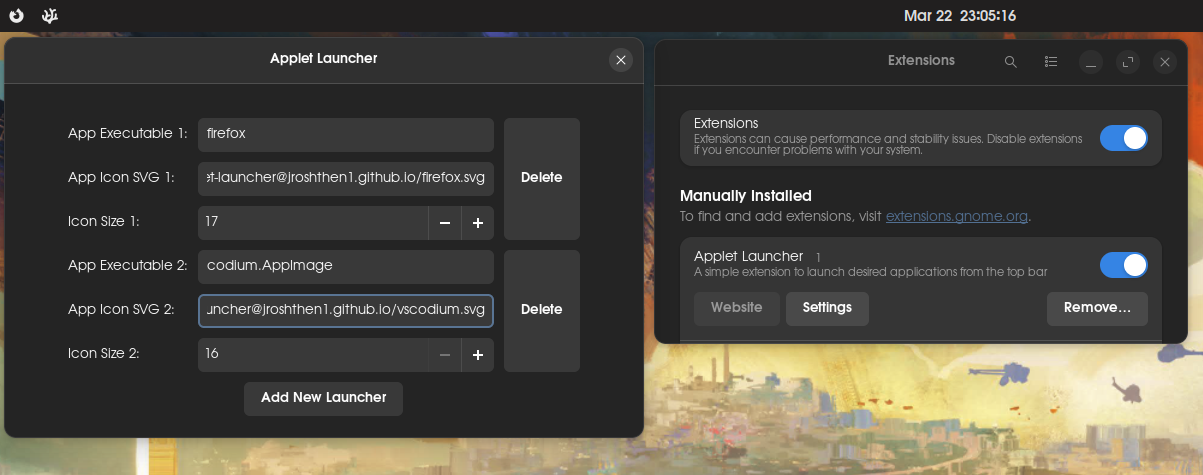Open the Extensions window menu icon
This screenshot has height=475, width=1203.
tap(1051, 62)
